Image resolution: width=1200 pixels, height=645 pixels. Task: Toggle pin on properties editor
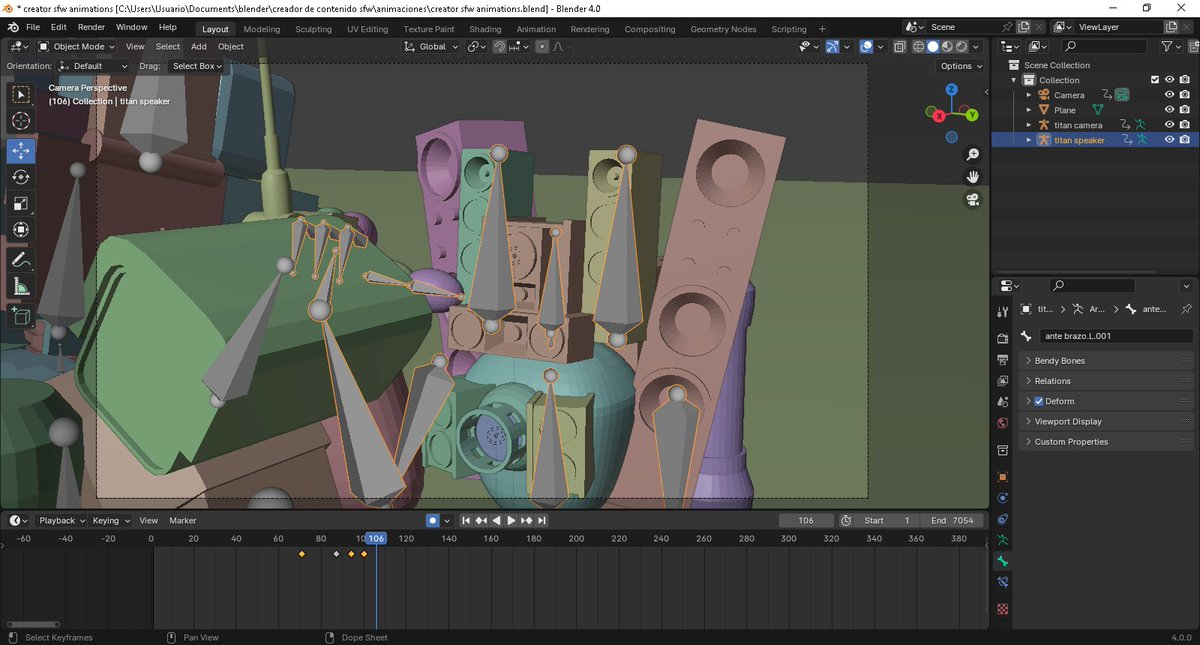[1186, 309]
